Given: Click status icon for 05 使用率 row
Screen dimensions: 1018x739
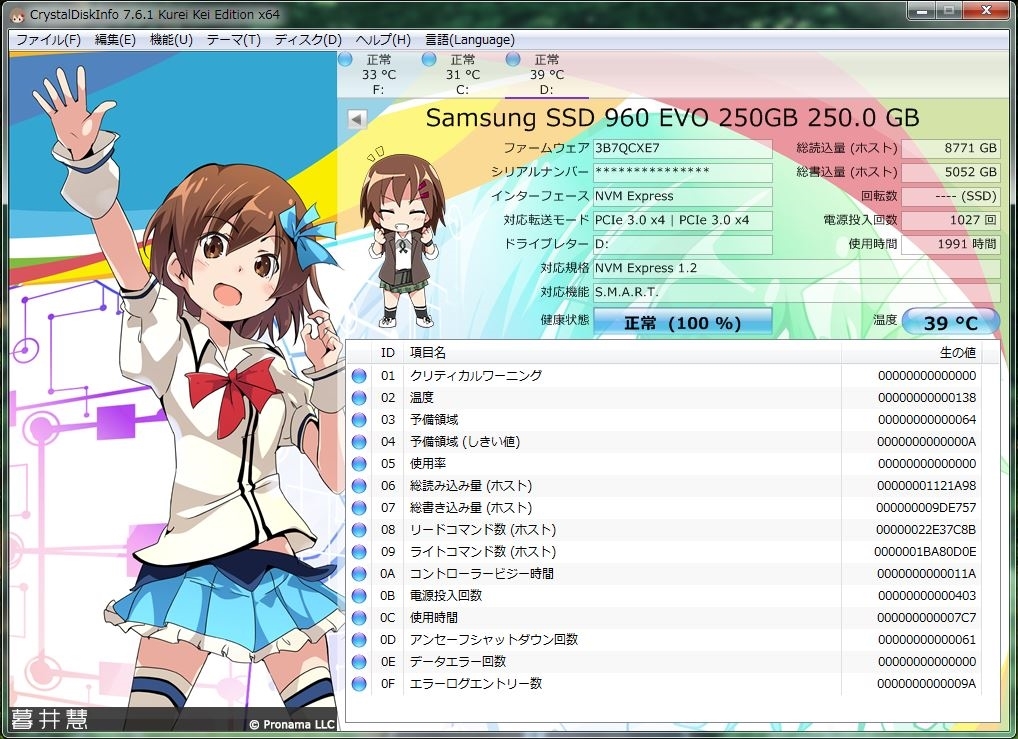Looking at the screenshot, I should pos(359,464).
